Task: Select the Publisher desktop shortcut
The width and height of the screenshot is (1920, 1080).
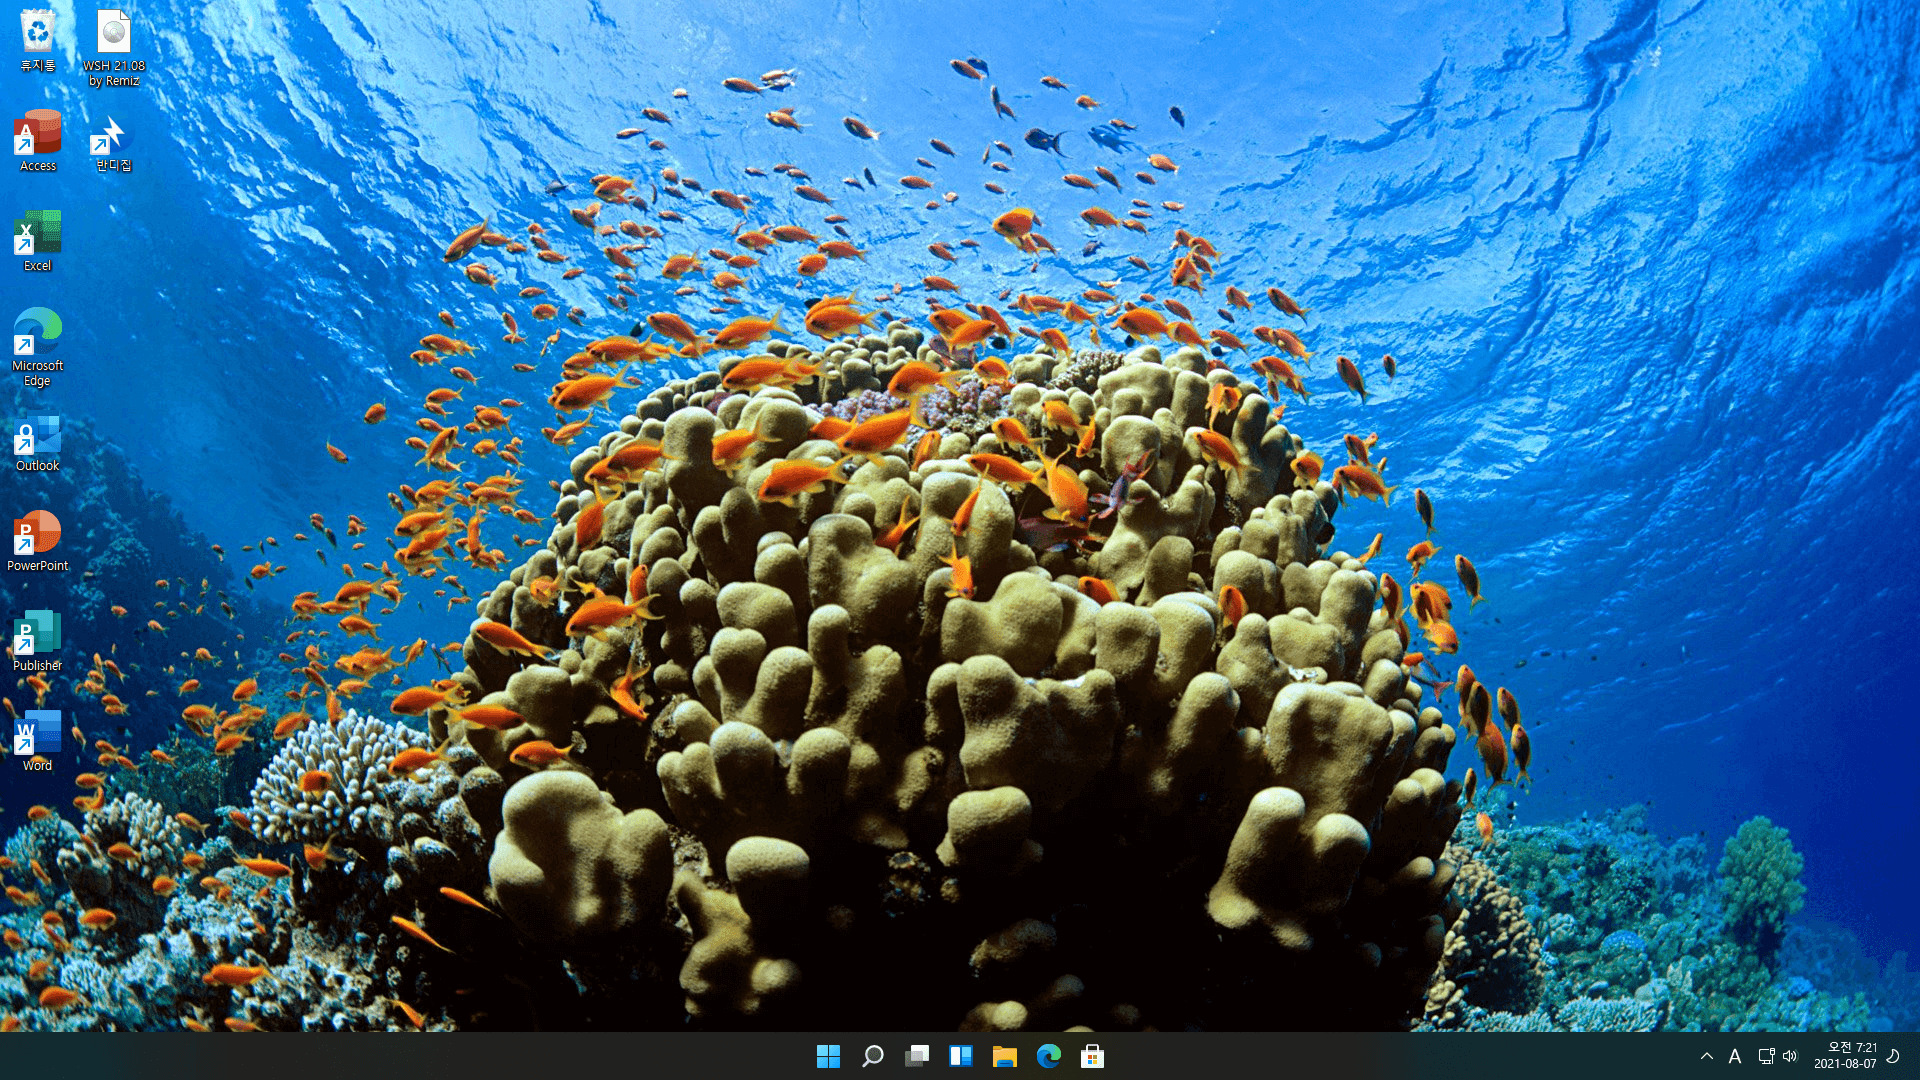Action: pyautogui.click(x=38, y=641)
